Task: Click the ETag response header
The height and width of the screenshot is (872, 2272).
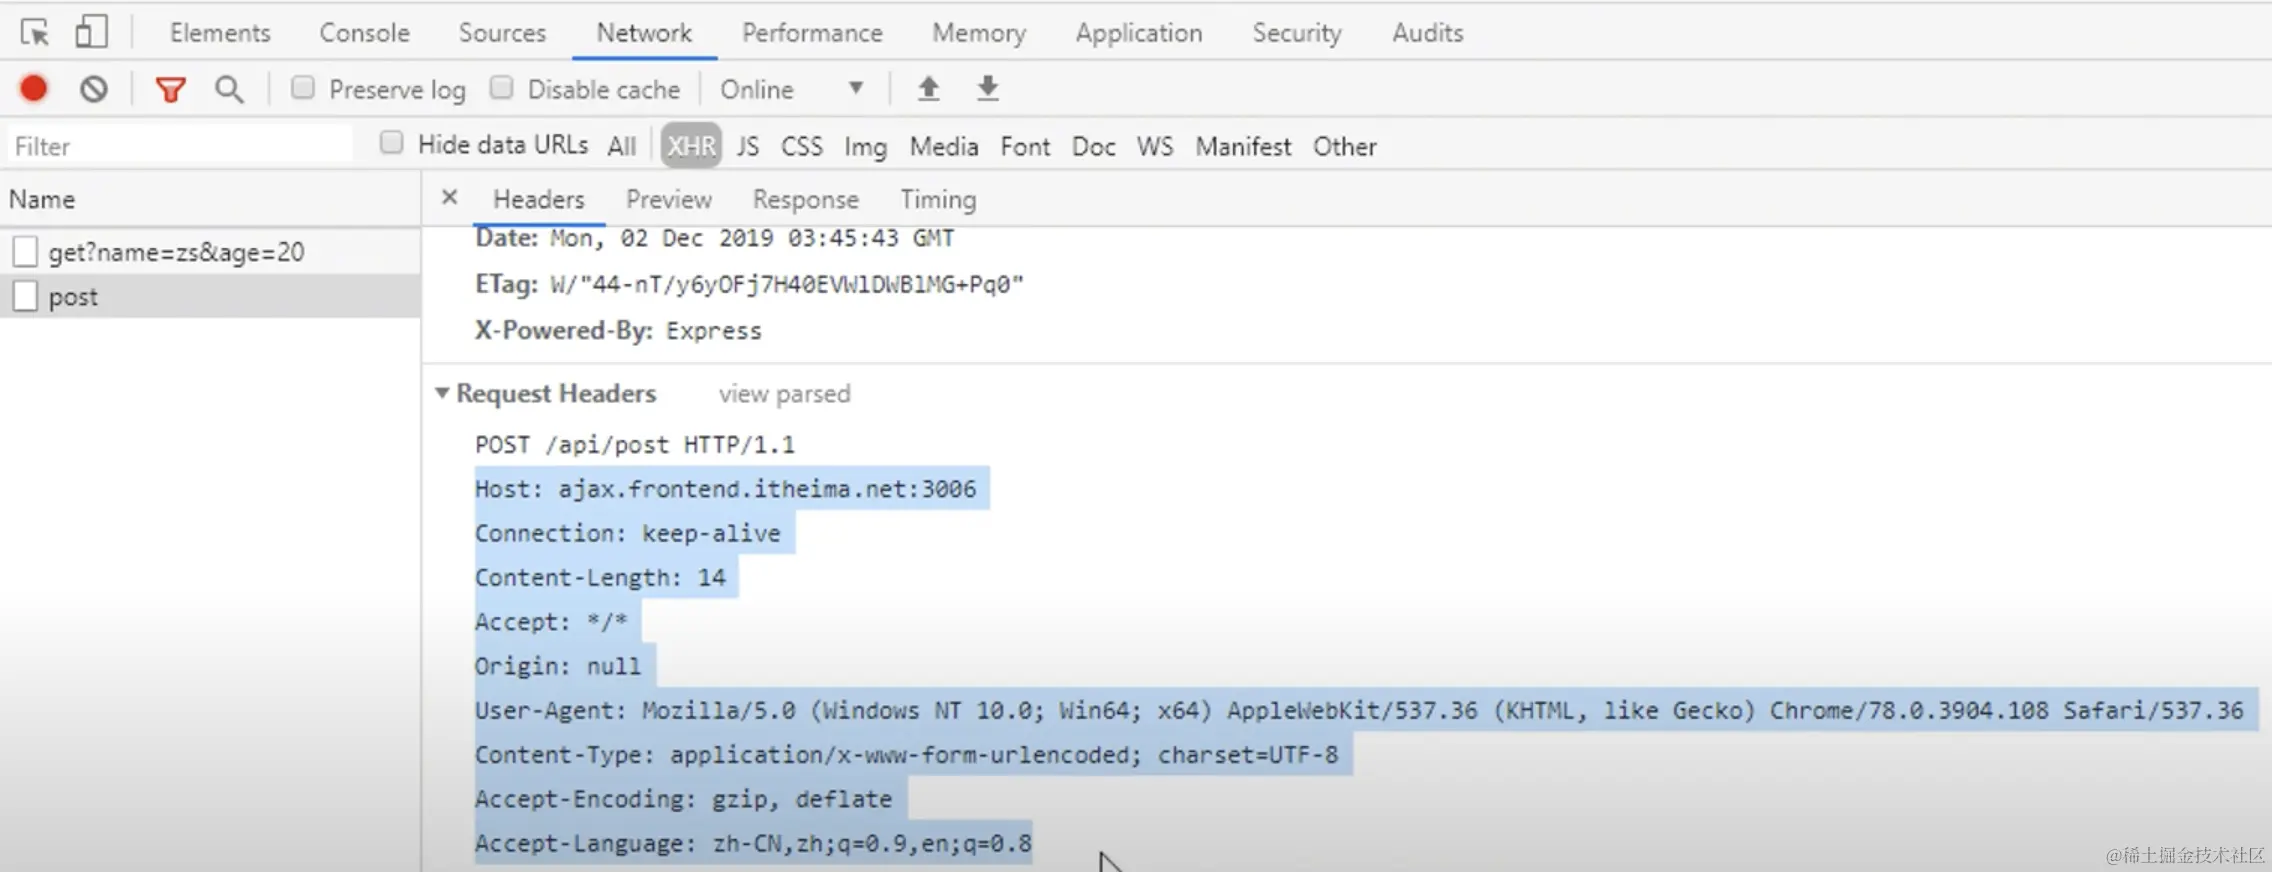Action: point(749,284)
